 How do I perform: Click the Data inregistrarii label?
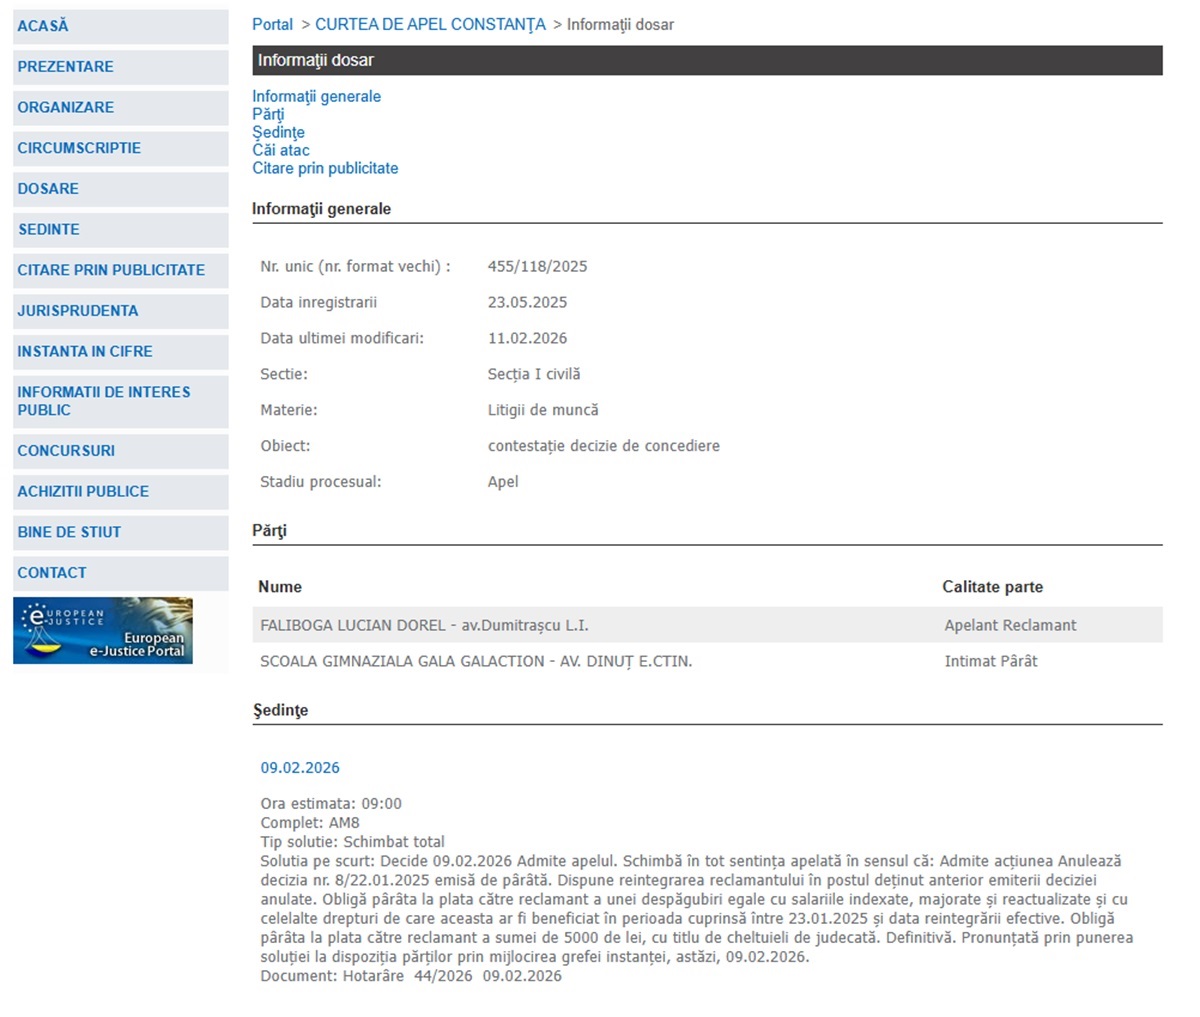[318, 303]
